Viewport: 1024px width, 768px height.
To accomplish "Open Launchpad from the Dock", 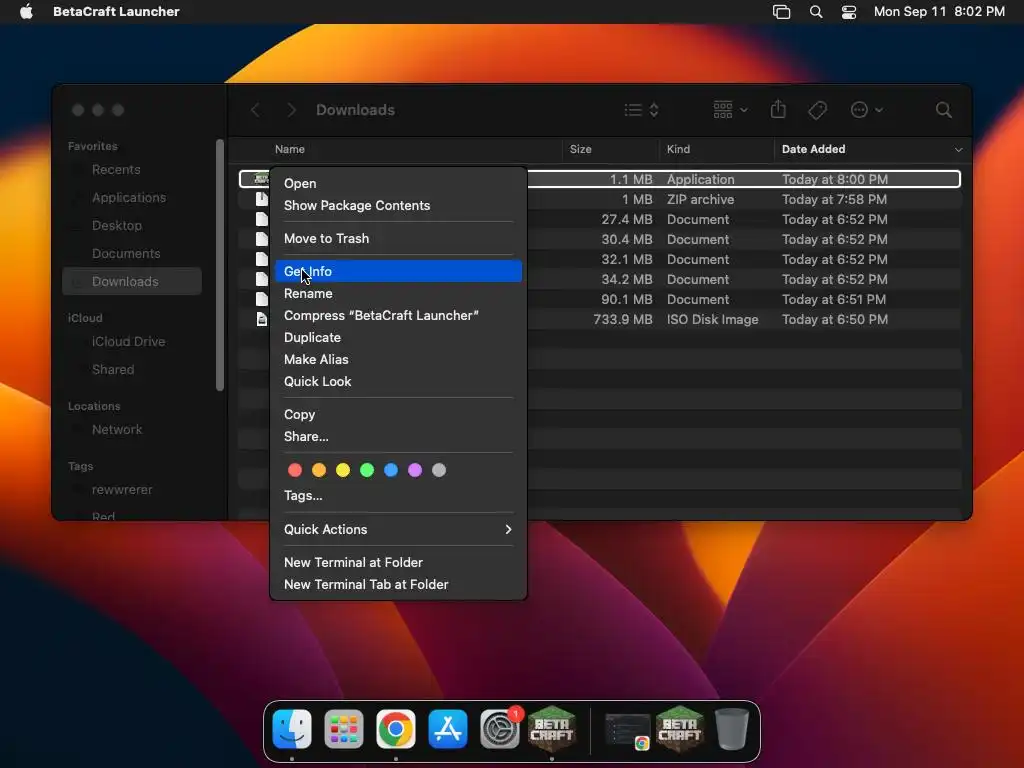I will [x=344, y=728].
